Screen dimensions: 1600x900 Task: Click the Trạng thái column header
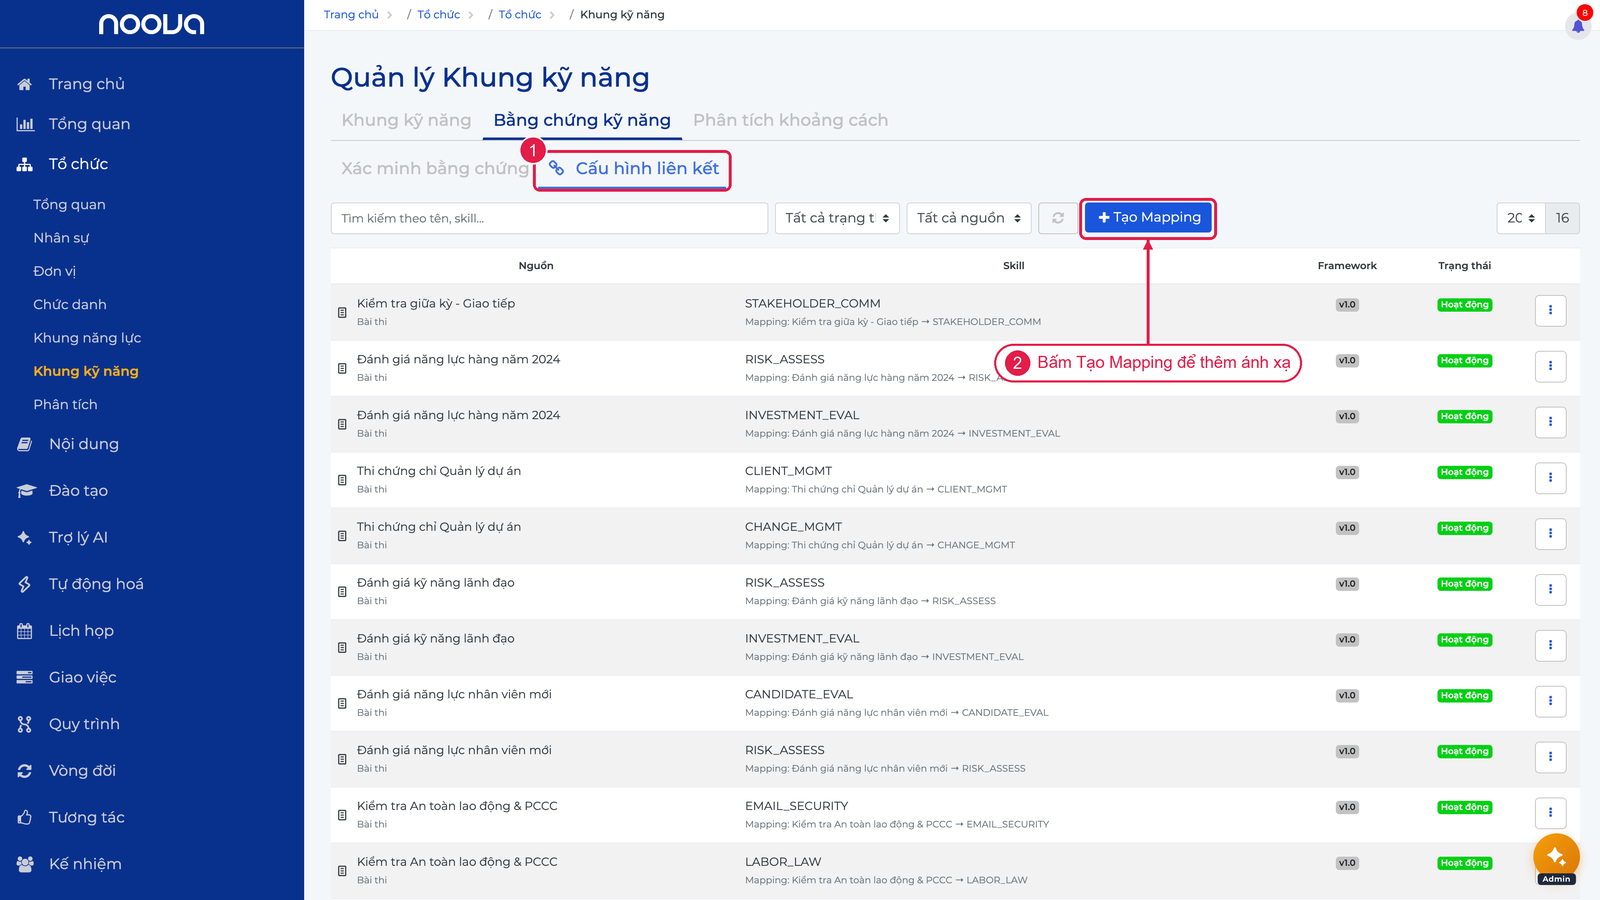click(1464, 266)
